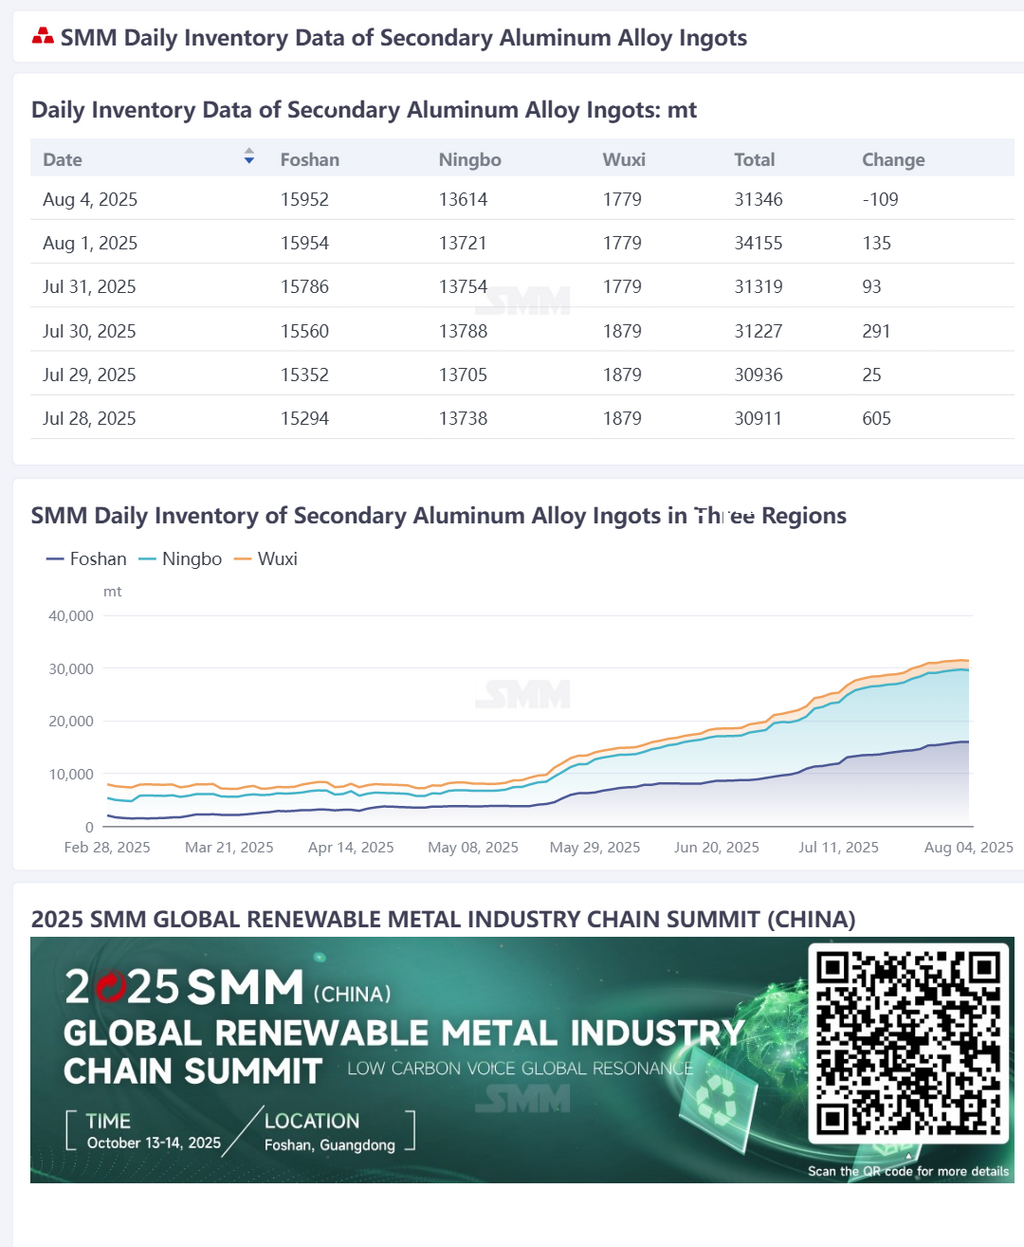The height and width of the screenshot is (1247, 1024).
Task: Select the Aug 1, 2025 date cell
Action: click(x=90, y=243)
